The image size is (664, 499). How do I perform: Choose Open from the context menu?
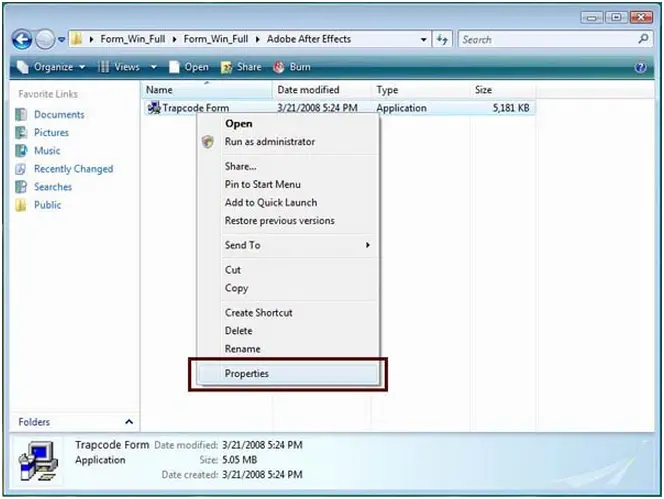click(x=288, y=124)
